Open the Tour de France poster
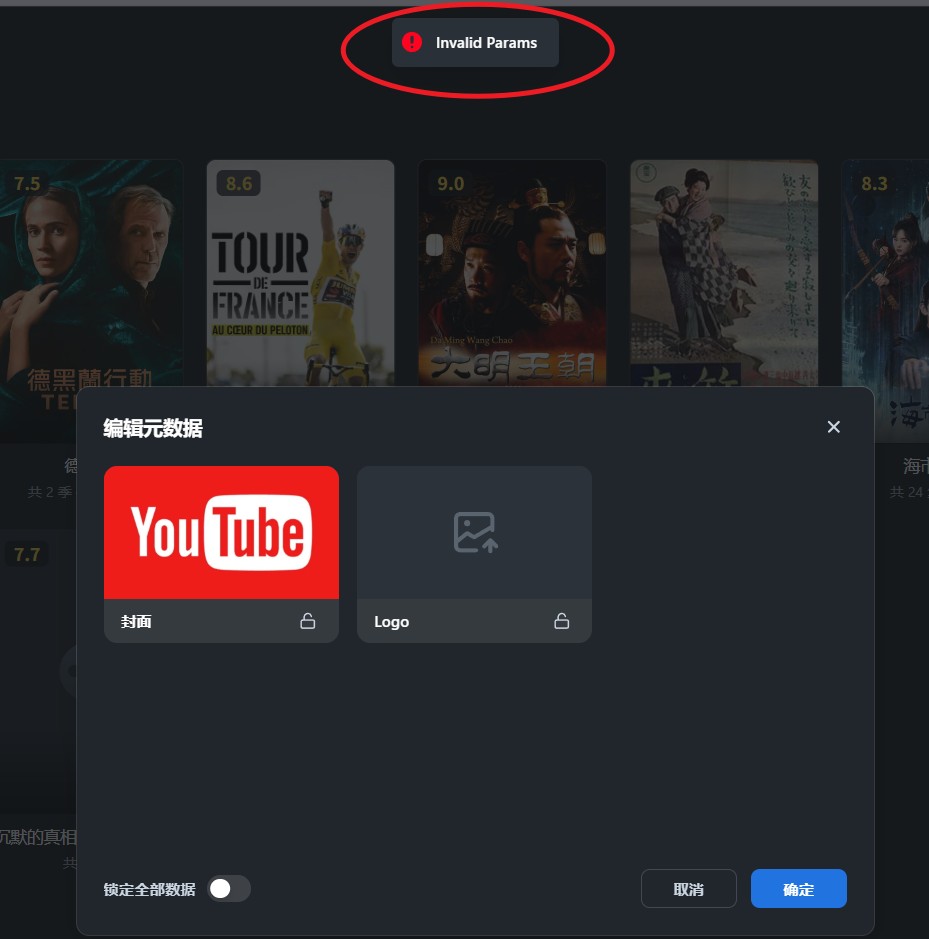The height and width of the screenshot is (939, 929). coord(300,273)
